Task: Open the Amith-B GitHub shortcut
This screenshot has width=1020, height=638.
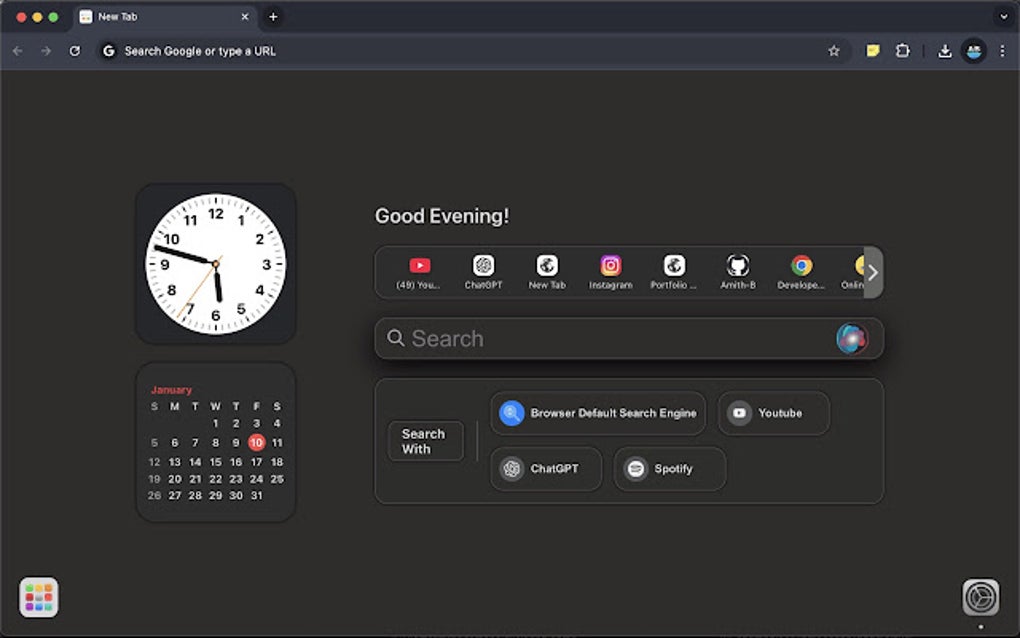Action: pyautogui.click(x=737, y=265)
